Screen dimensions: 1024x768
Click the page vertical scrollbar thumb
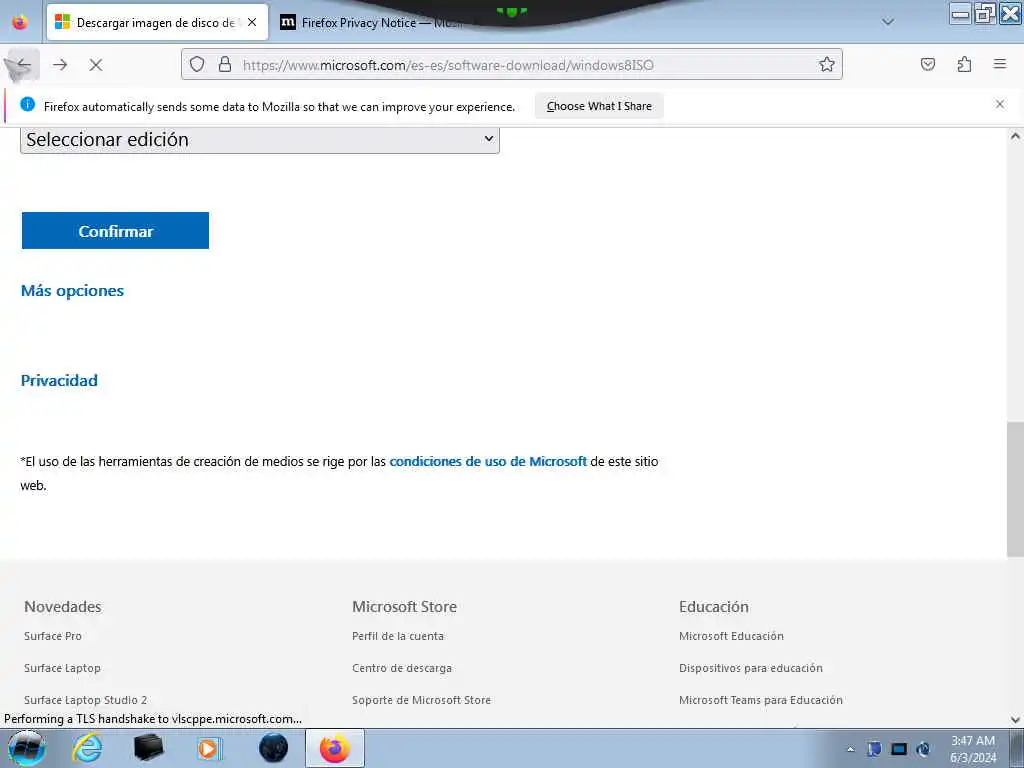click(1015, 489)
